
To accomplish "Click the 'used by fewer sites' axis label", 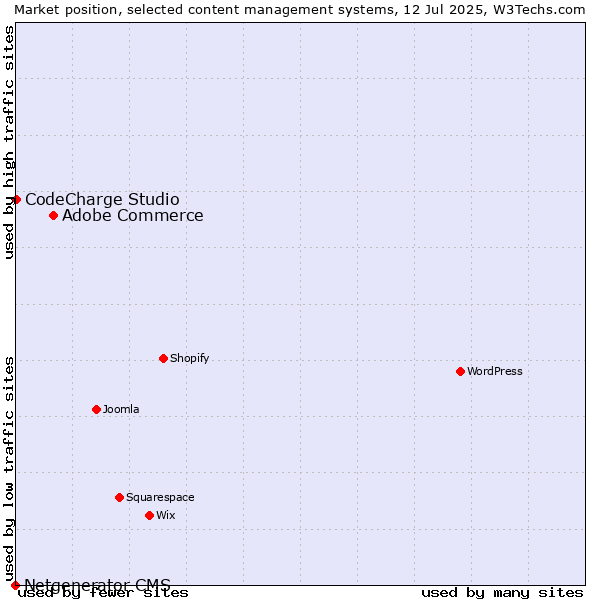I will 103,593.
